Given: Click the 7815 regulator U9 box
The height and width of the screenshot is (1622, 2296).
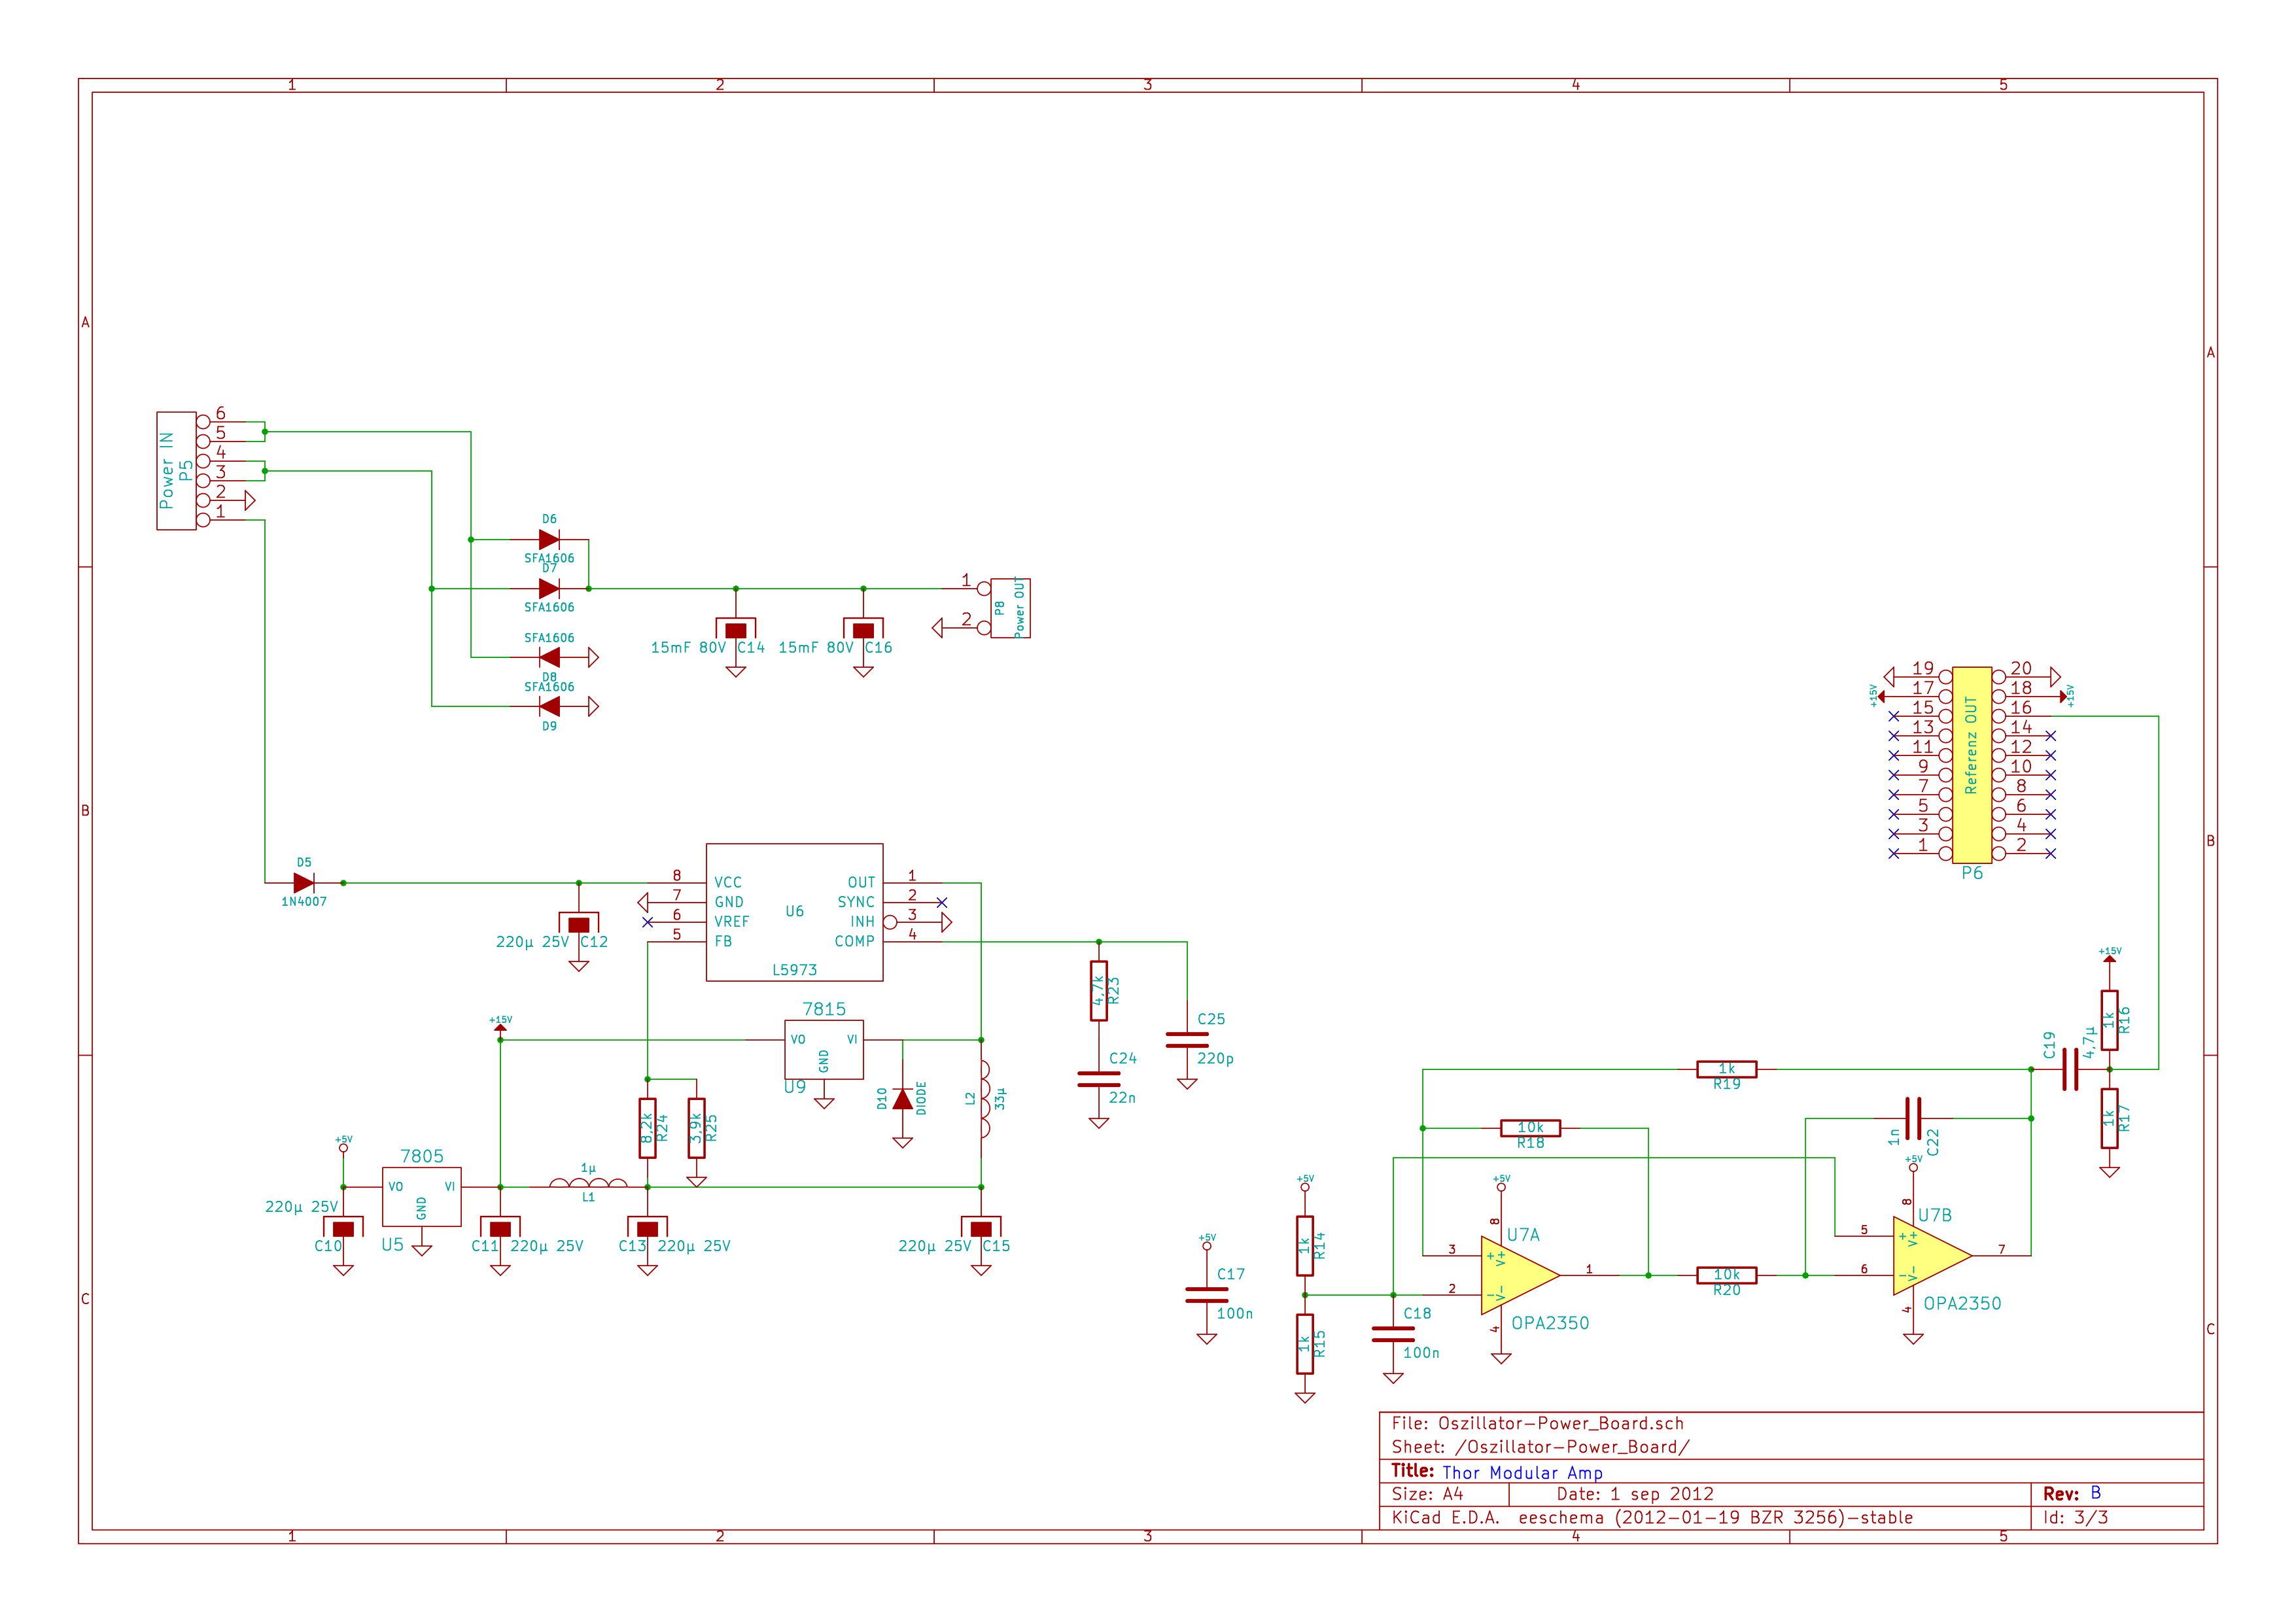Looking at the screenshot, I should point(823,1049).
